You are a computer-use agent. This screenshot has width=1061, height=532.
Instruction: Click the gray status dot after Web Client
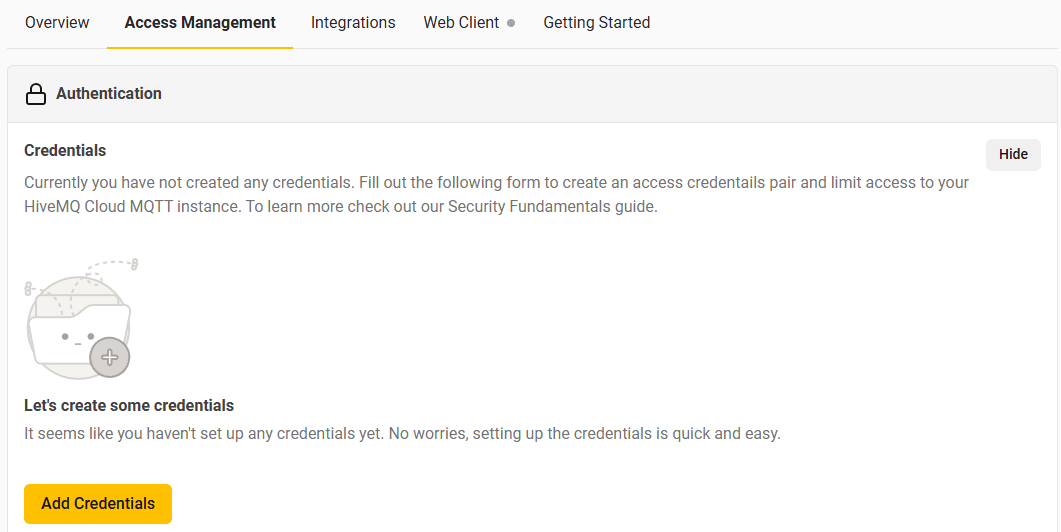[x=511, y=23]
